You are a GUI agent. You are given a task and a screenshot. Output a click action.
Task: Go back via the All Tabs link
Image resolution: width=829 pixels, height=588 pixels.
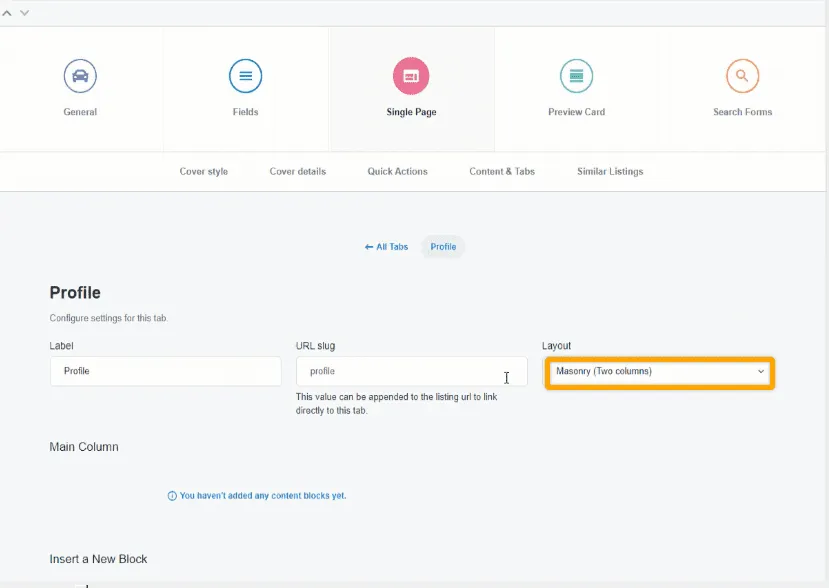[x=387, y=247]
